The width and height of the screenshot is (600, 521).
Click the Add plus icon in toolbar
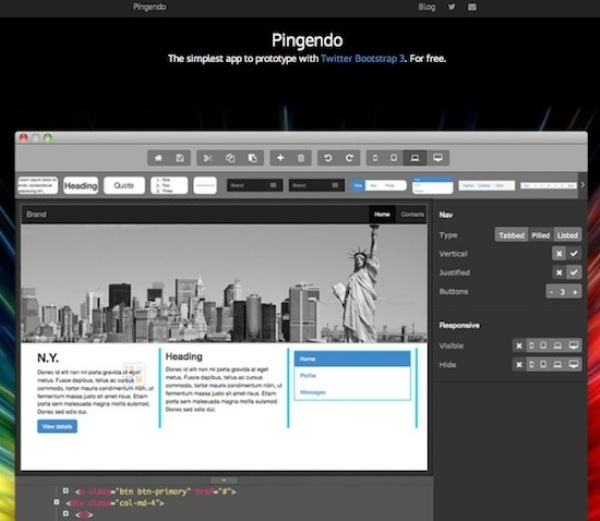pos(279,158)
